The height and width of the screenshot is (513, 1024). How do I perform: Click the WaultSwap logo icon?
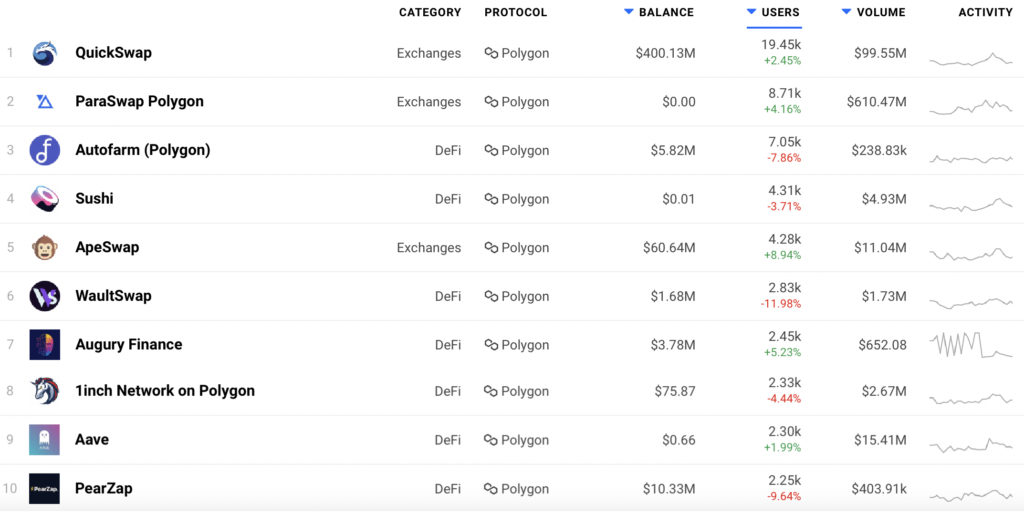point(44,296)
